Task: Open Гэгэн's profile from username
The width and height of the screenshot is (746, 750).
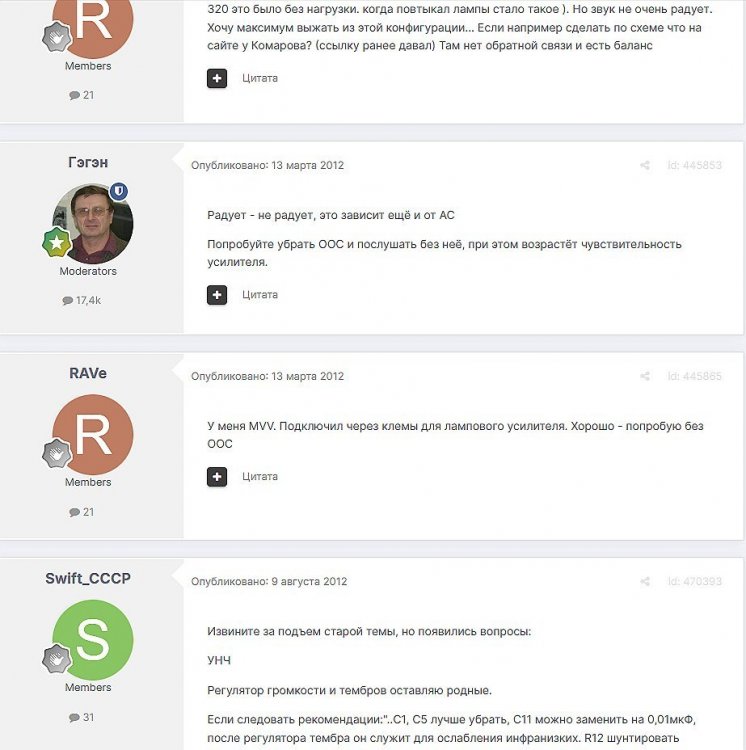Action: (x=88, y=163)
